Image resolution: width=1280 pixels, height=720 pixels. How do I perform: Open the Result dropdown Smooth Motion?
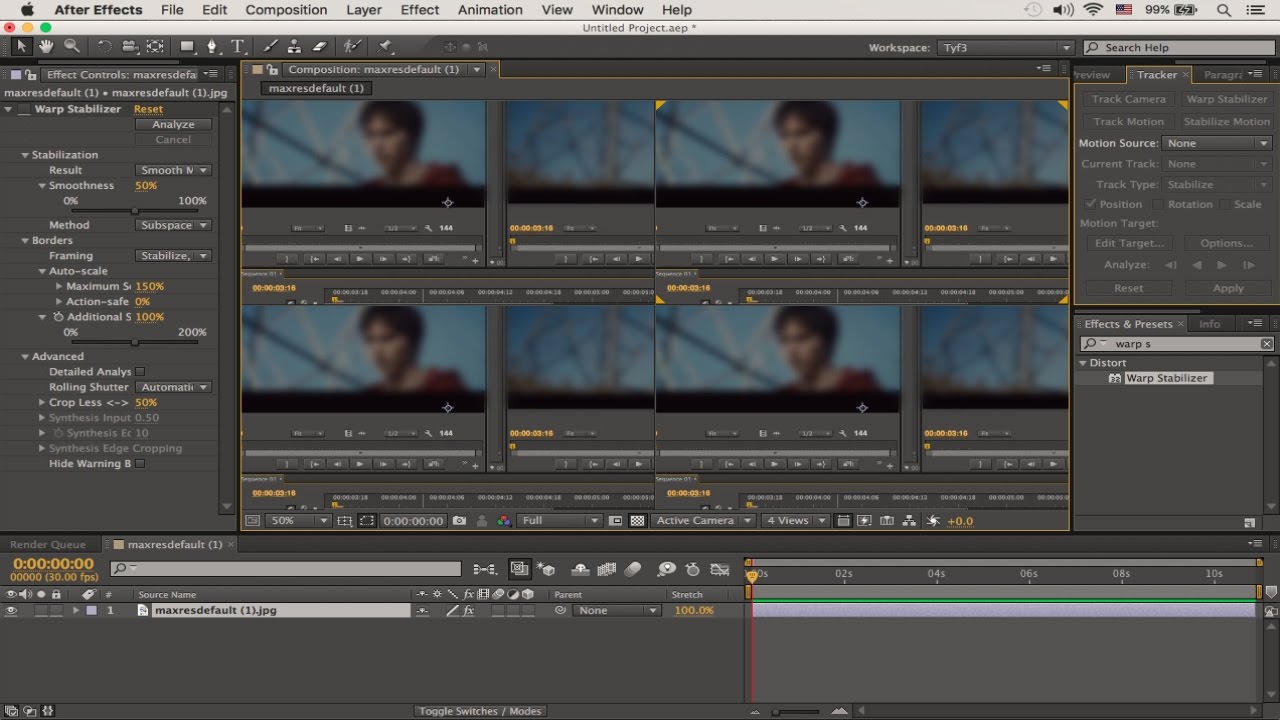point(173,170)
